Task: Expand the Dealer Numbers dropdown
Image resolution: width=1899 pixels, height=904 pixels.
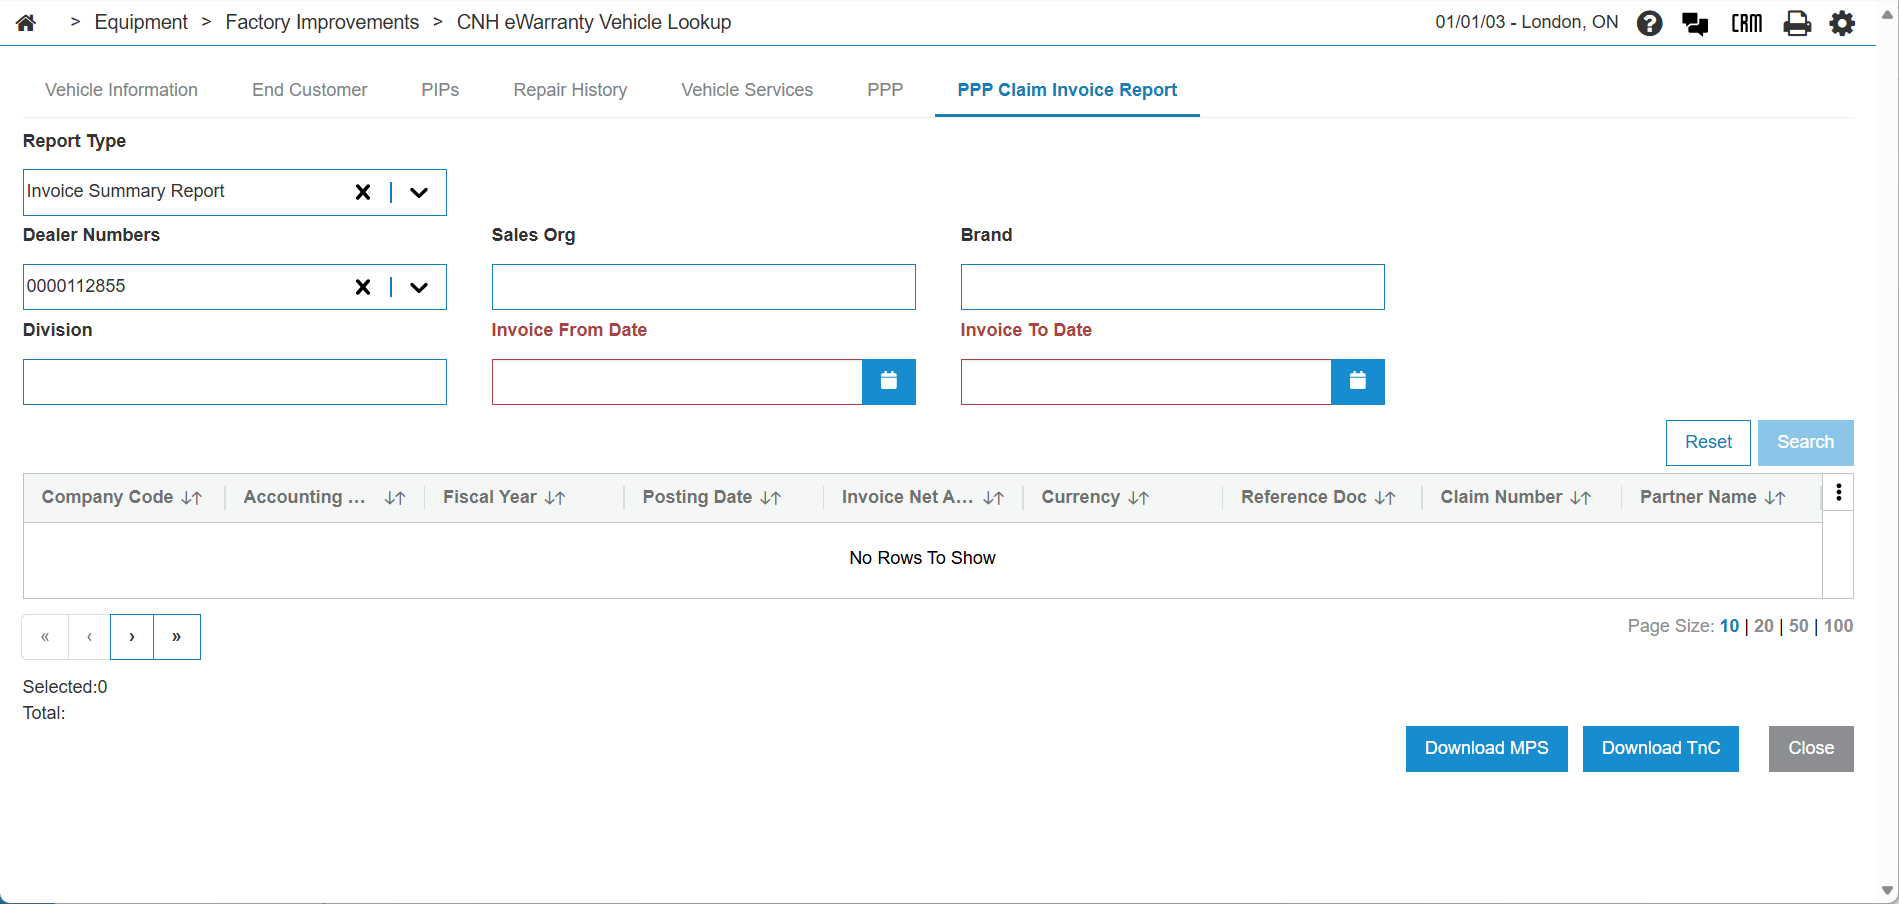Action: click(419, 287)
